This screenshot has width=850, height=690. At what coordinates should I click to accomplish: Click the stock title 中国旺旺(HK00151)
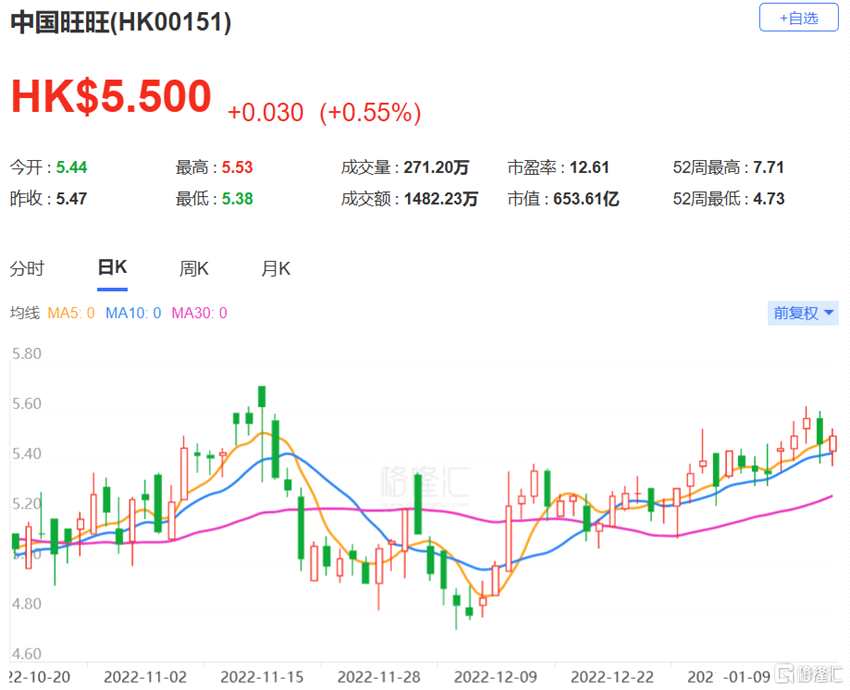(x=121, y=22)
